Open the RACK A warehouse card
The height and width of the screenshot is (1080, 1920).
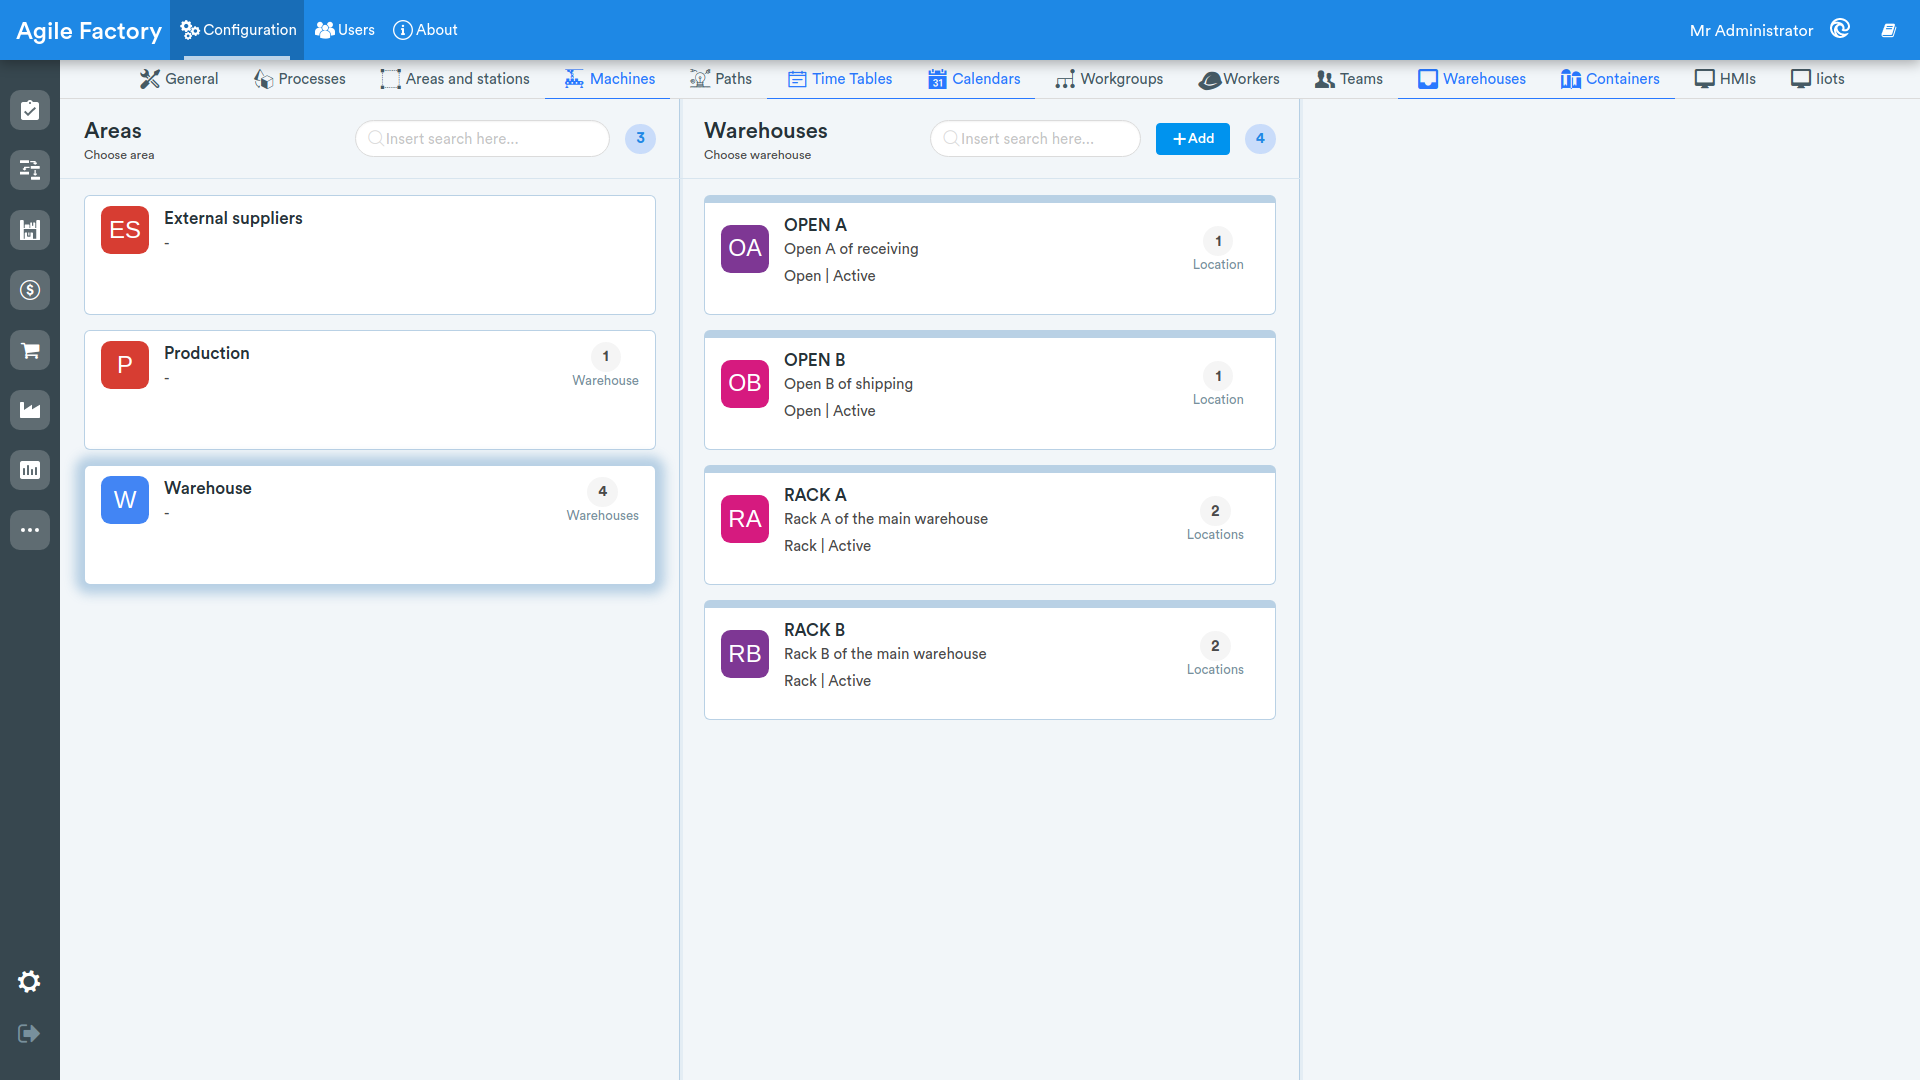pos(990,525)
